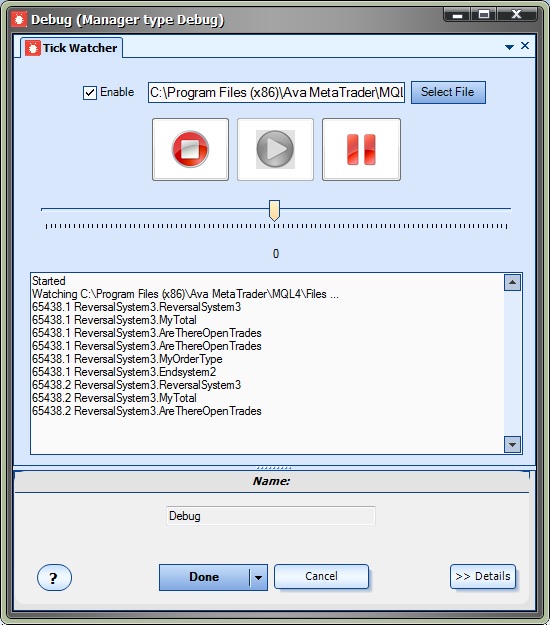The height and width of the screenshot is (625, 550).
Task: Select the ReversalSystem3.Endsystem2 log line
Action: pos(124,372)
